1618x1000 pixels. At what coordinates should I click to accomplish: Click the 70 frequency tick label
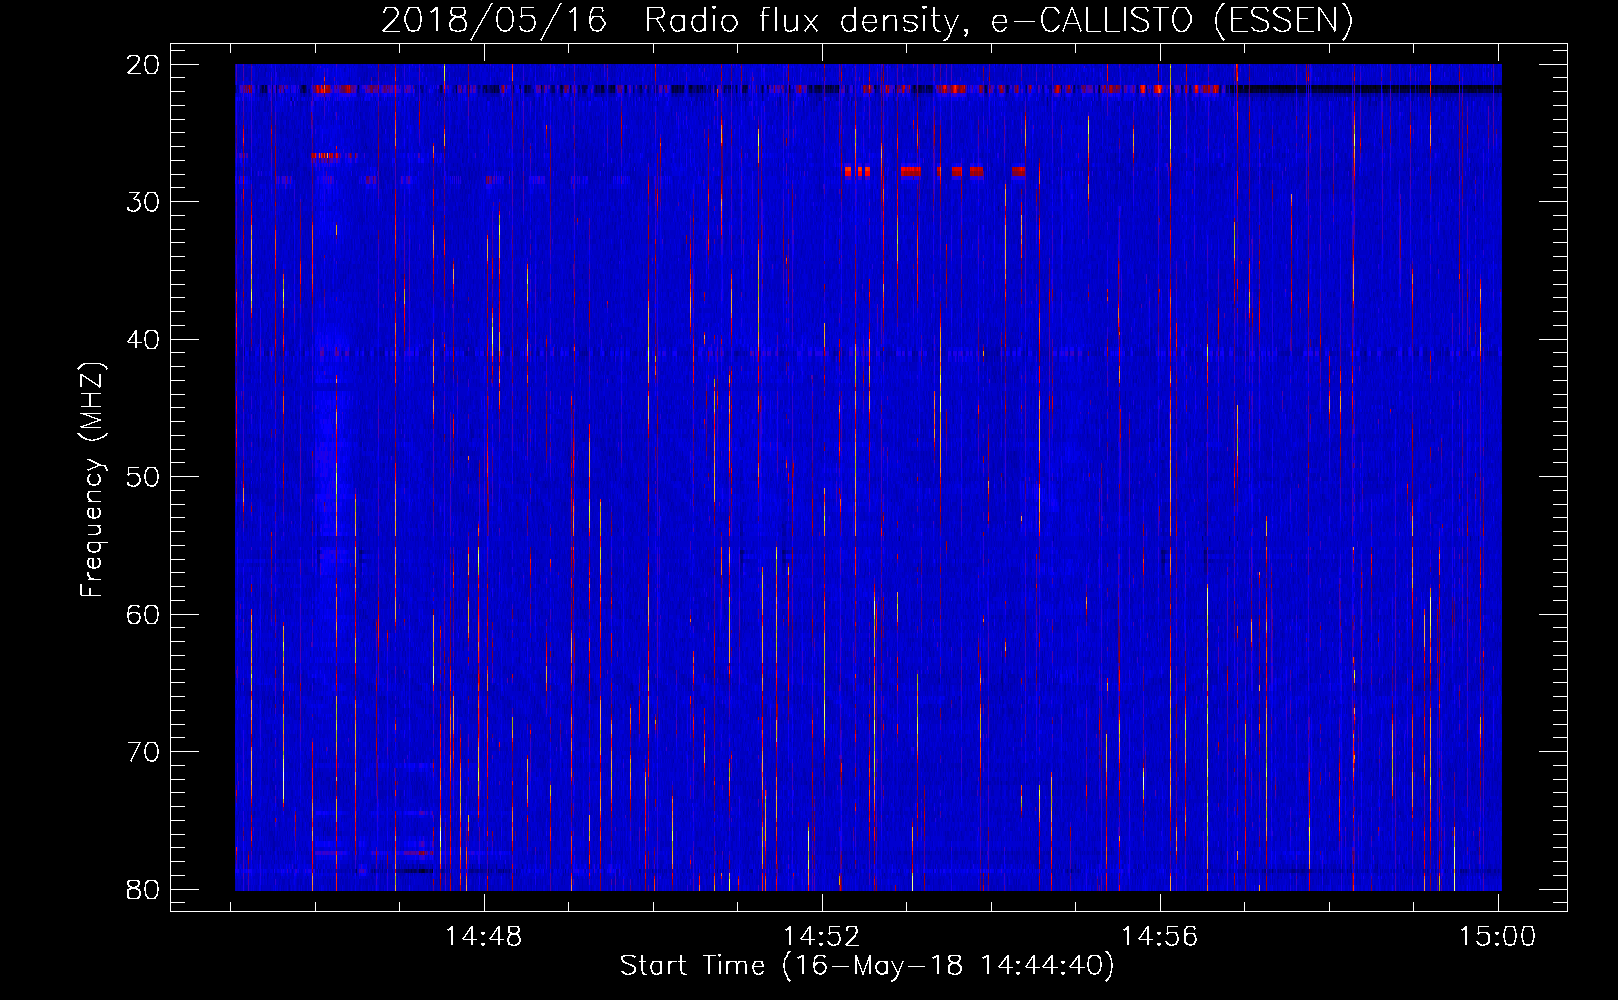[x=143, y=752]
